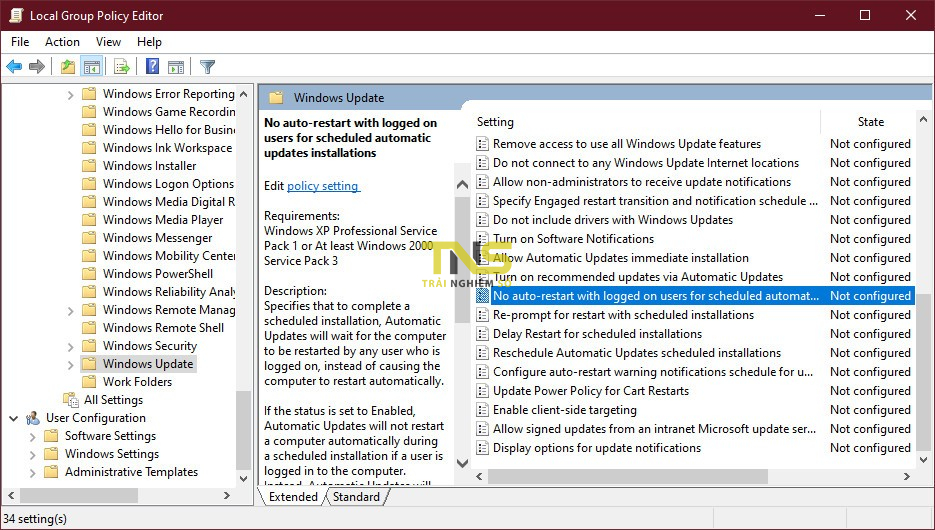Switch to the Extended tab
This screenshot has height=530, width=935.
coord(293,497)
